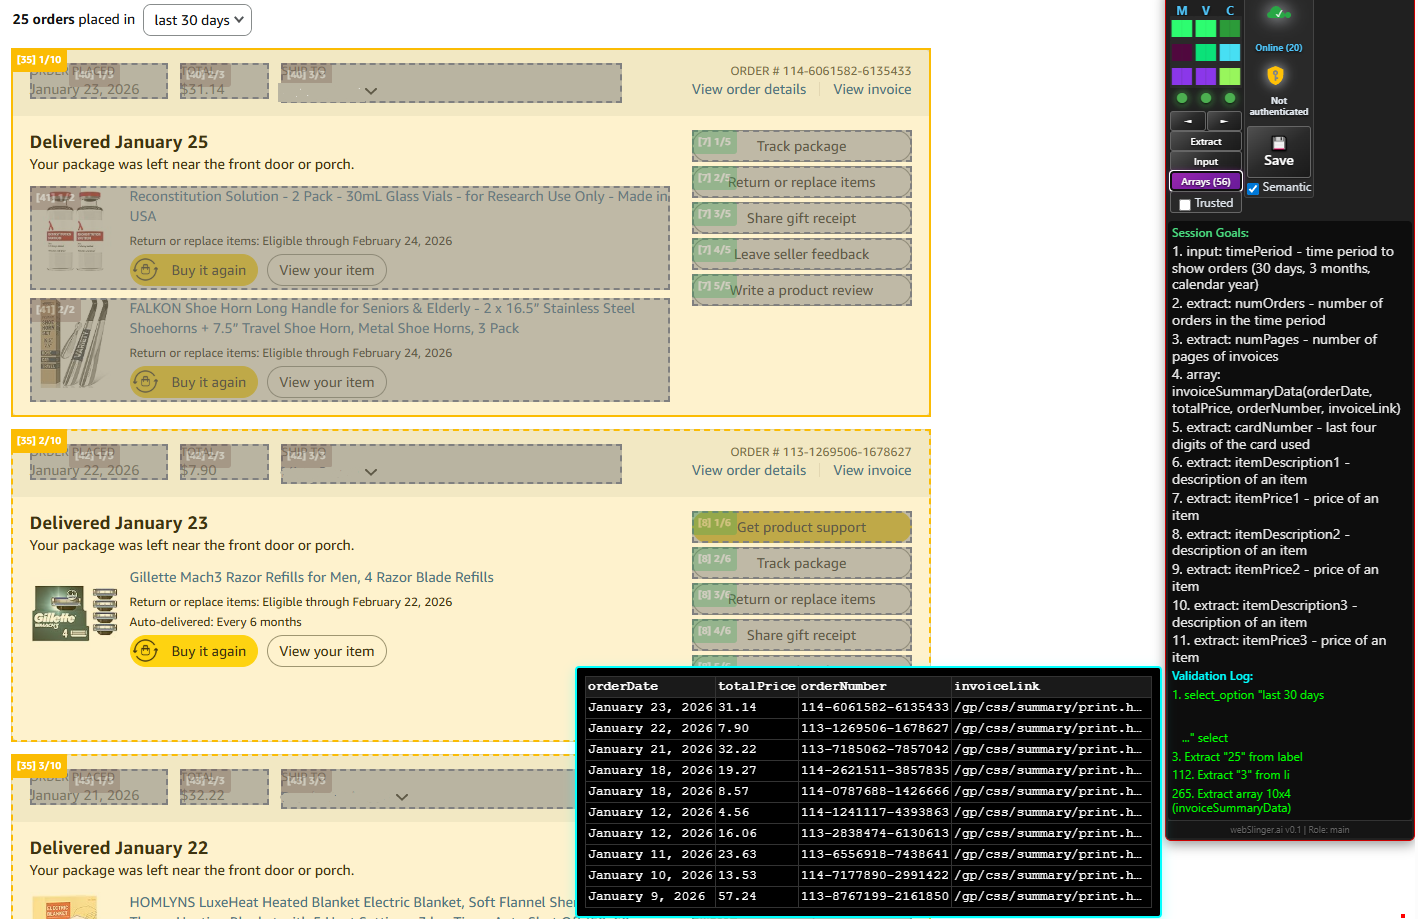The width and height of the screenshot is (1418, 919).
Task: Open the Gillette Mach3 product thumbnail
Action: pyautogui.click(x=75, y=612)
